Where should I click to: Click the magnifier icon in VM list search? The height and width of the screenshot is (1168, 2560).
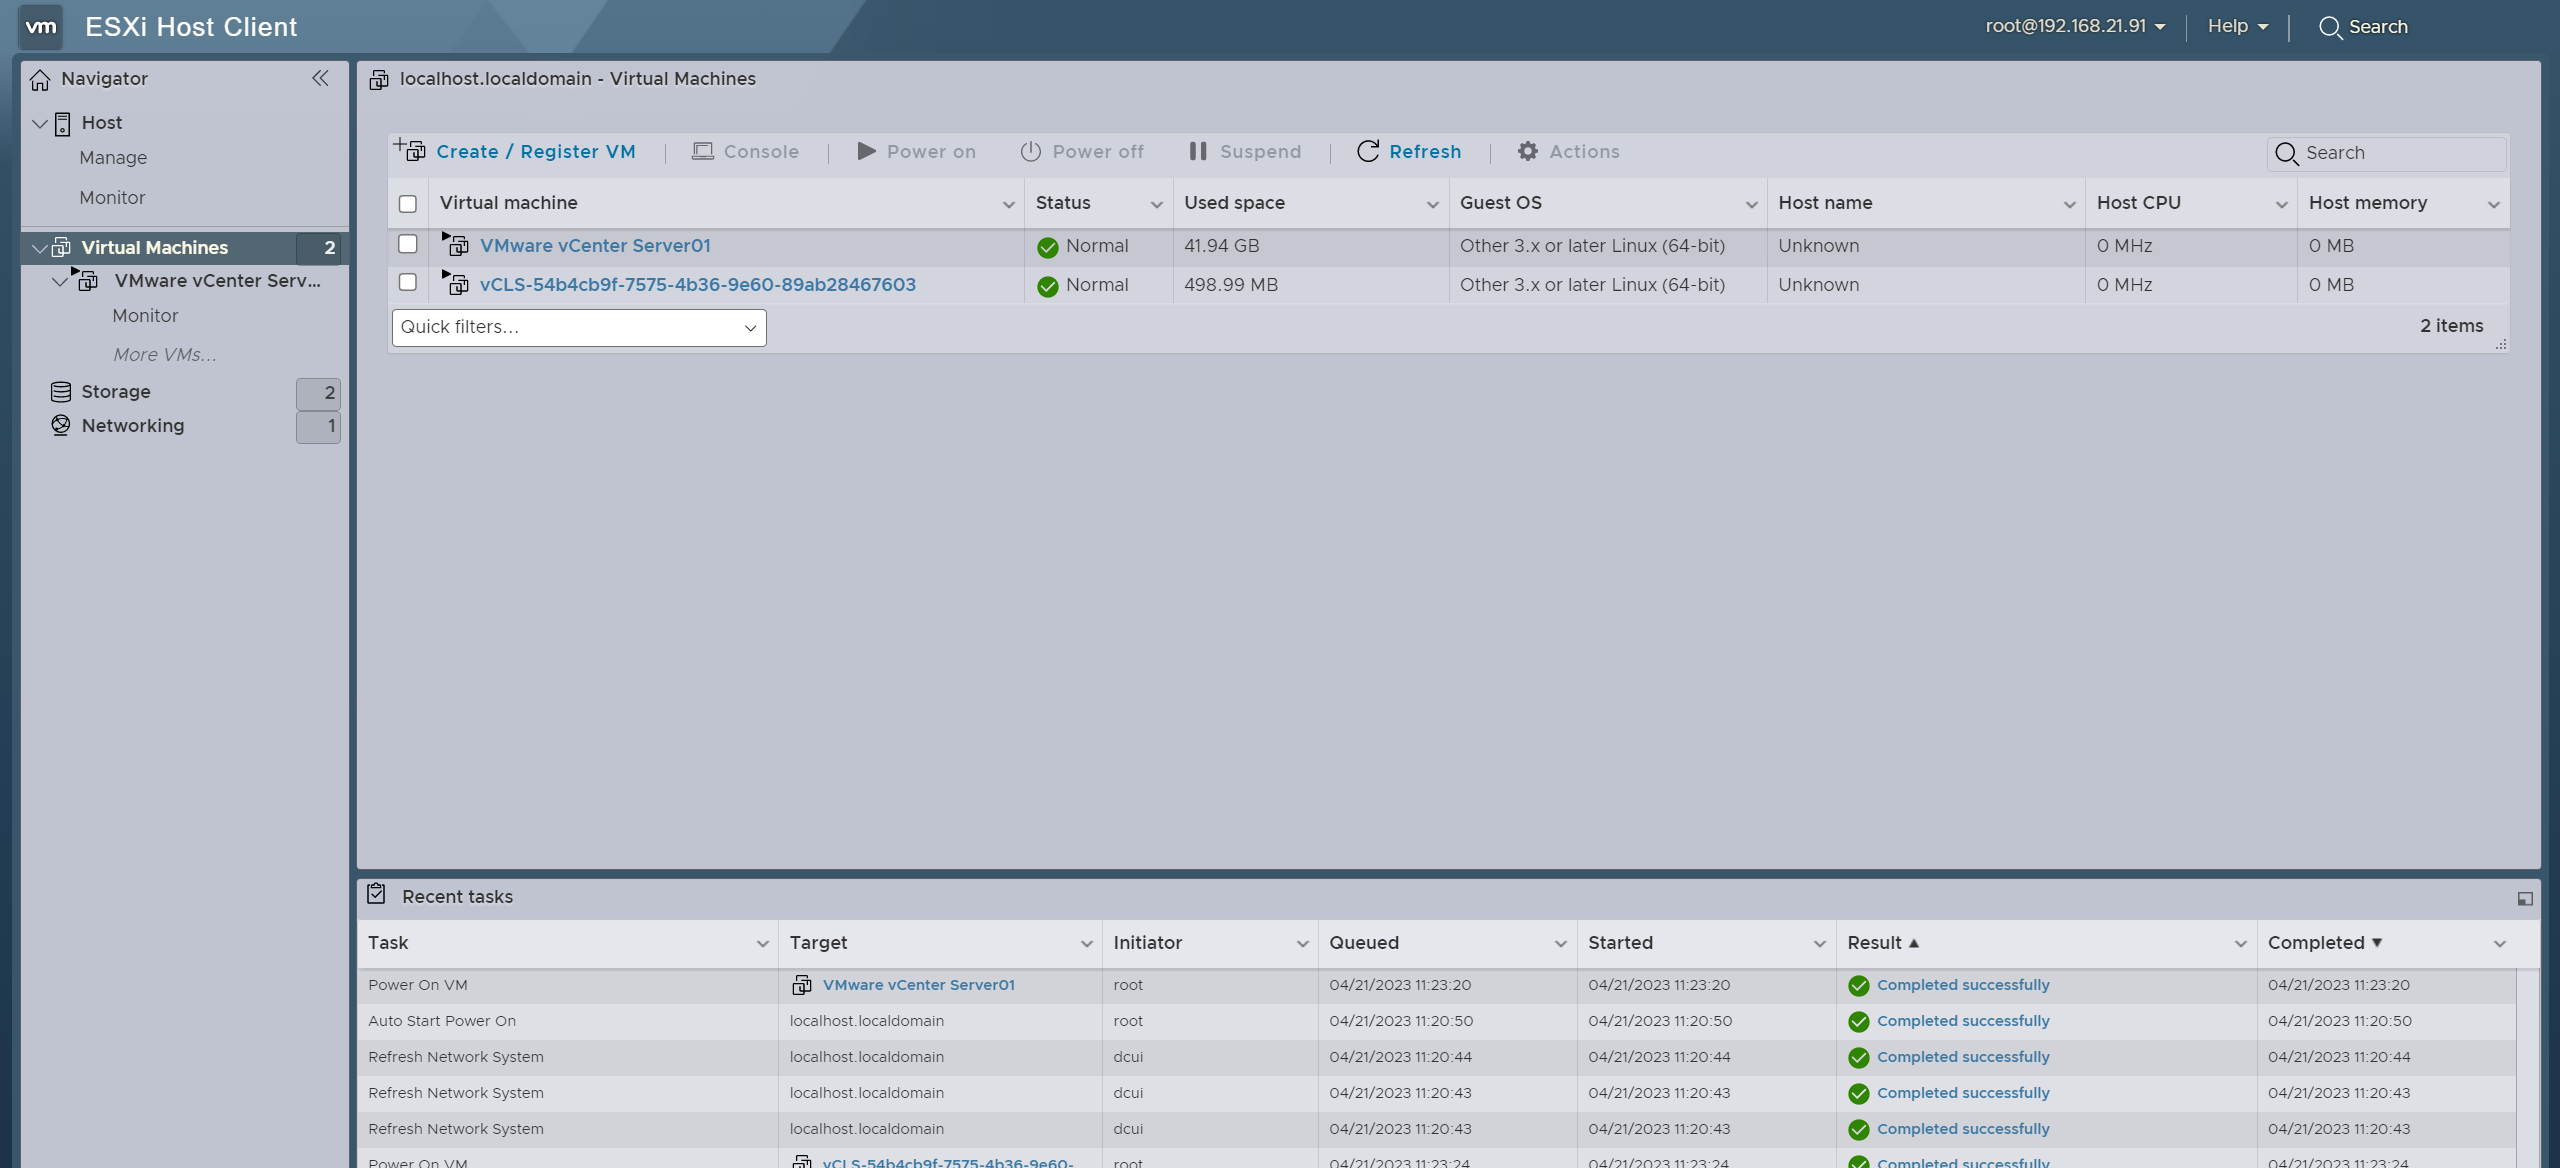point(2286,153)
